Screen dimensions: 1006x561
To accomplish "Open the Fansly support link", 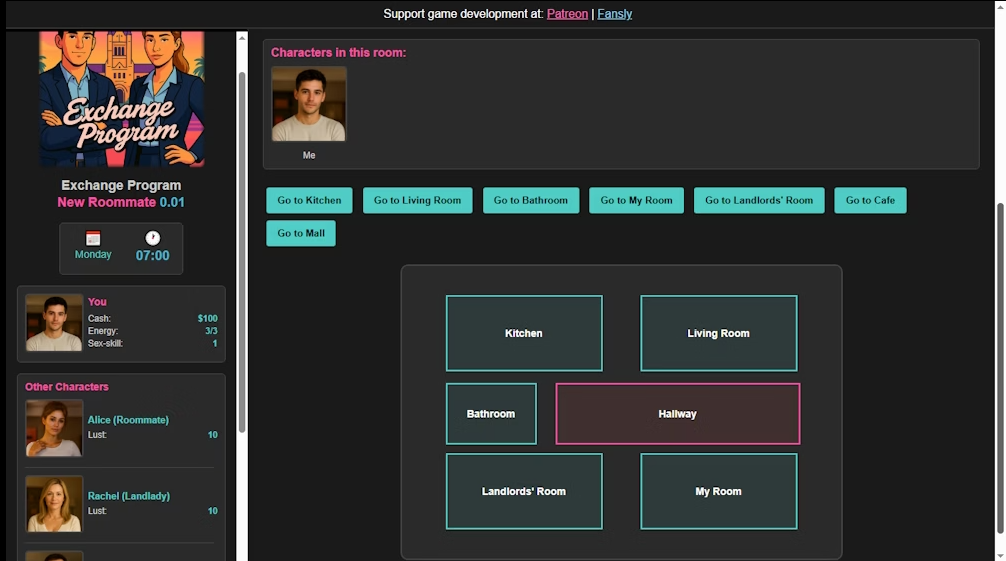I will coord(614,14).
